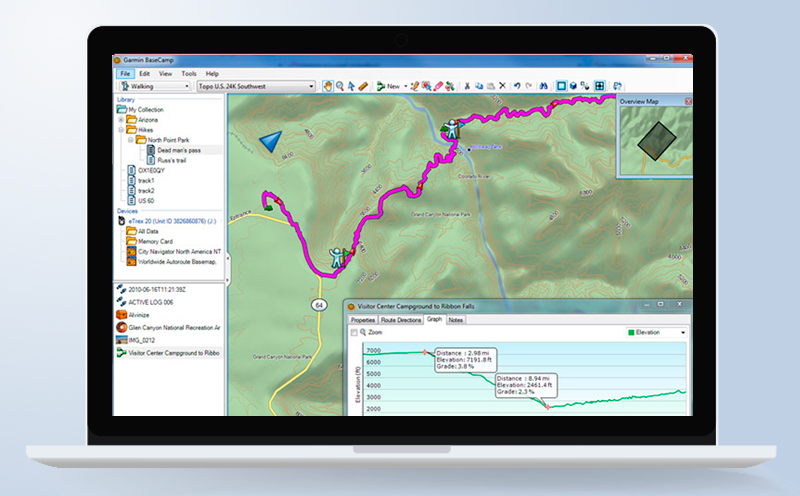Image resolution: width=800 pixels, height=496 pixels.
Task: Select My Collection in Library
Action: pyautogui.click(x=146, y=110)
